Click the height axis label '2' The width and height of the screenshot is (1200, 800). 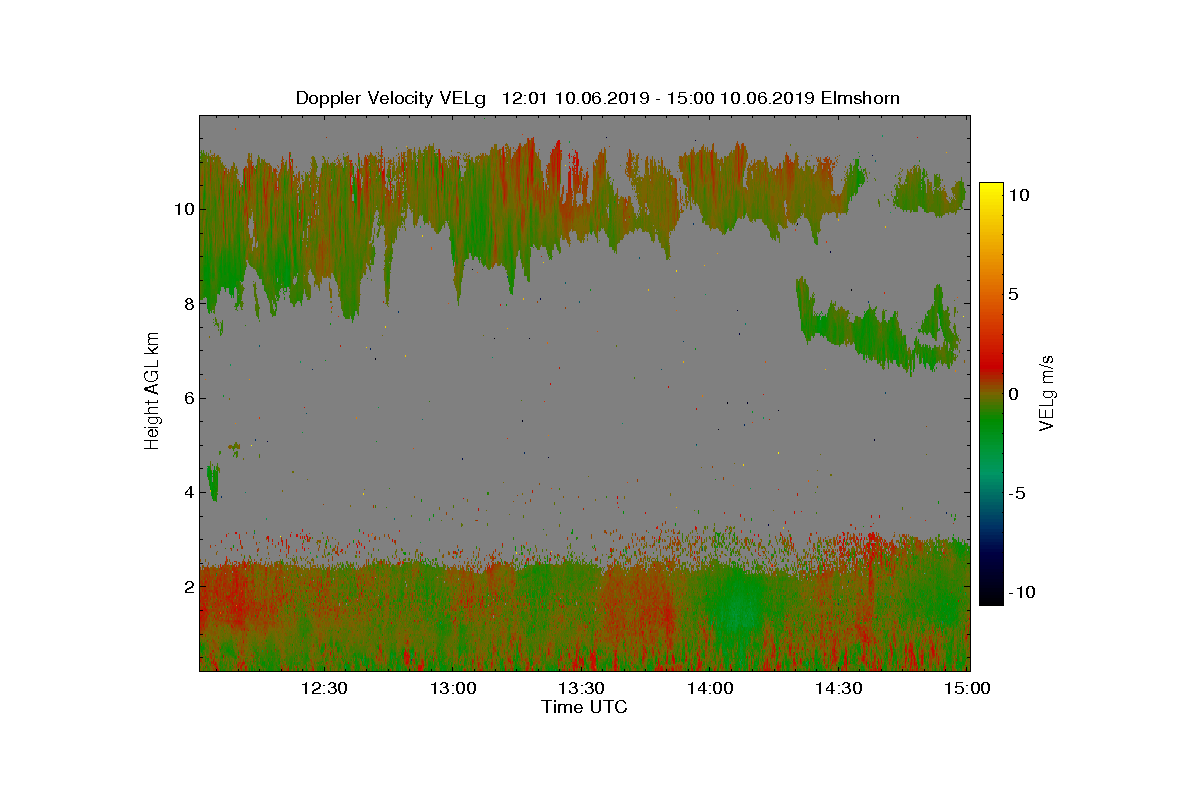[188, 586]
